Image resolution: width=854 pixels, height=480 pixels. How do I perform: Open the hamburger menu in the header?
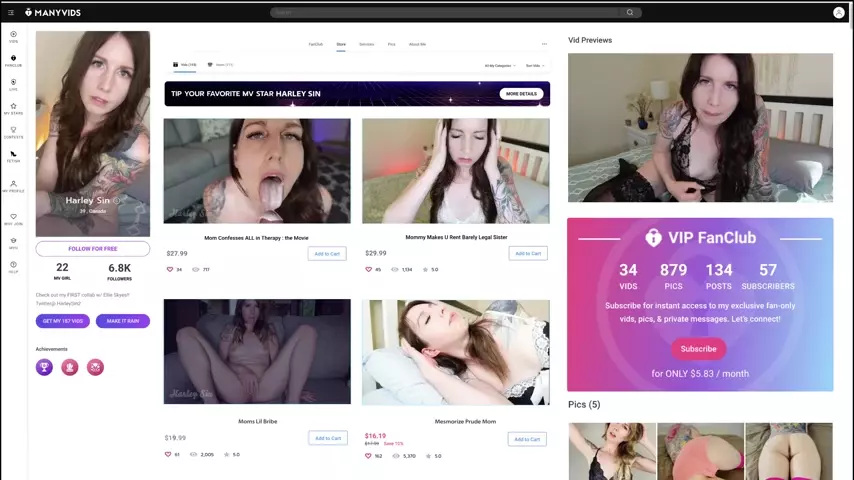point(11,13)
